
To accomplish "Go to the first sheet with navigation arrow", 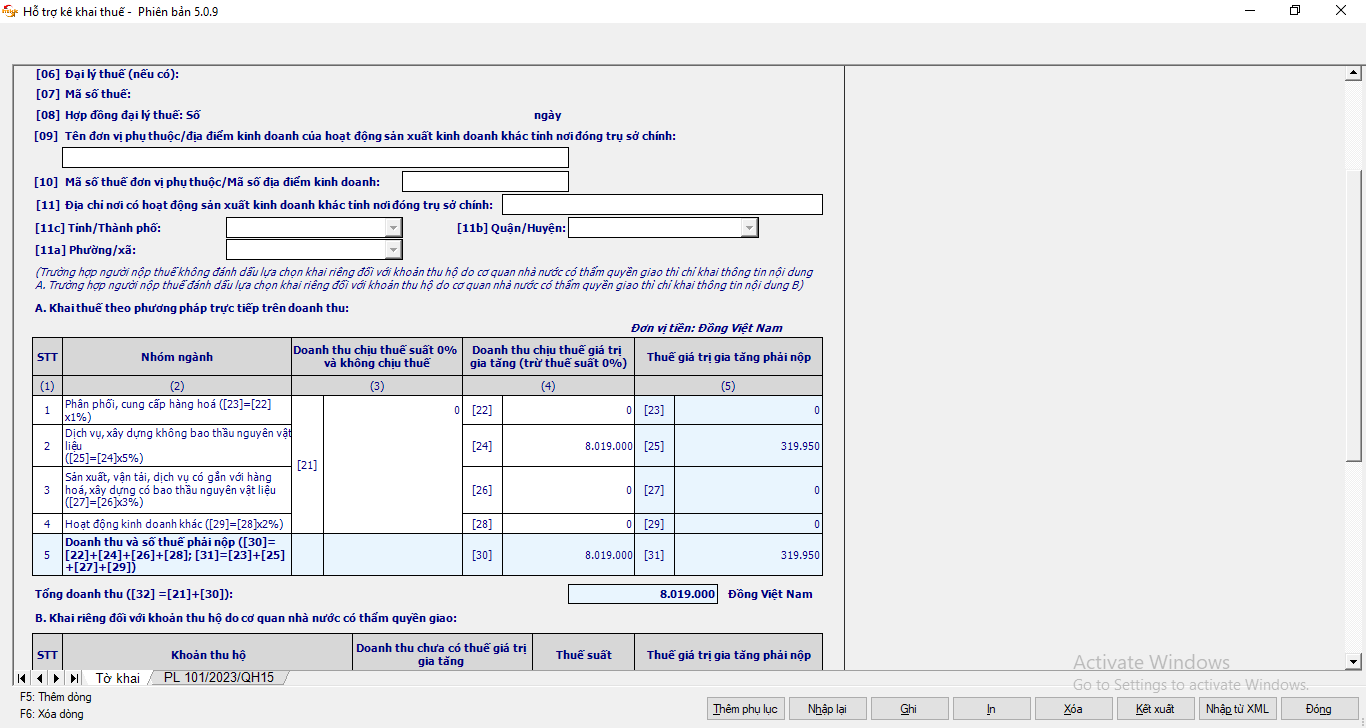I will tap(22, 678).
